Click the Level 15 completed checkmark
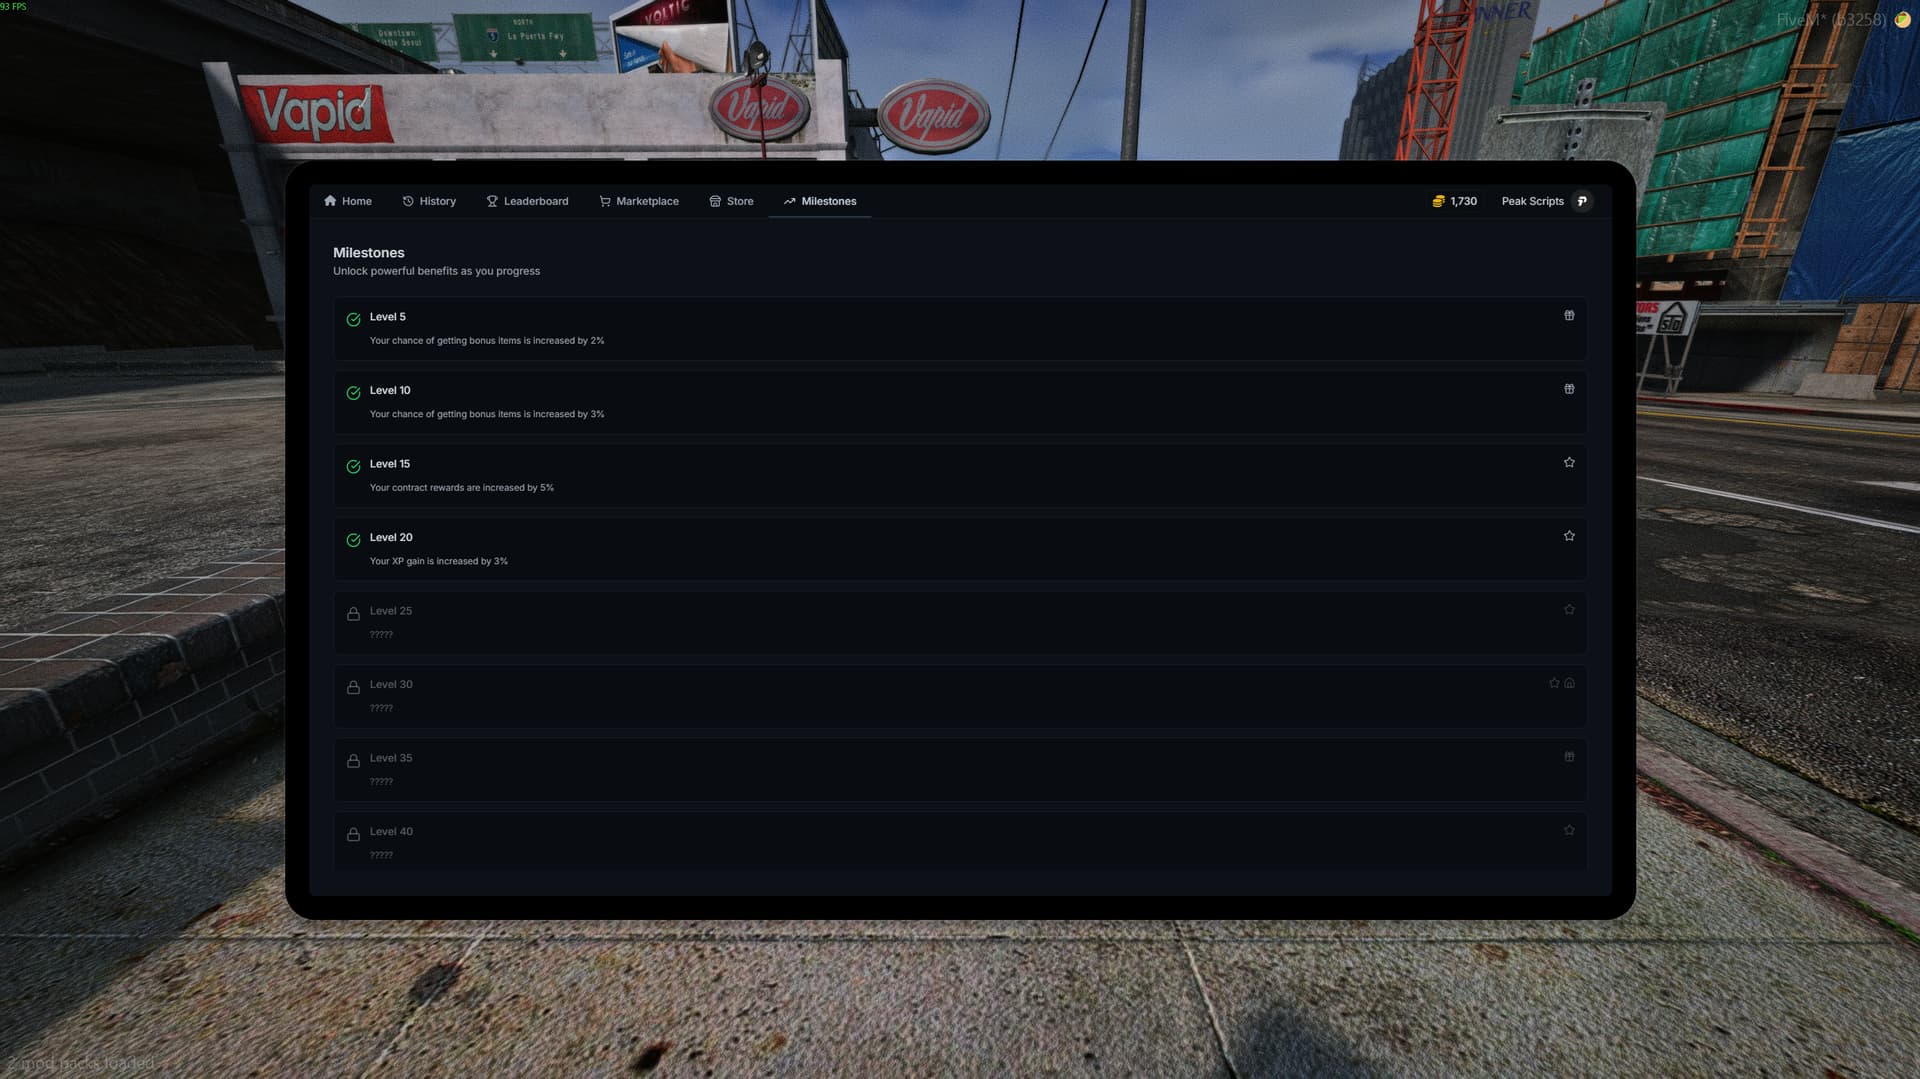 [x=353, y=467]
